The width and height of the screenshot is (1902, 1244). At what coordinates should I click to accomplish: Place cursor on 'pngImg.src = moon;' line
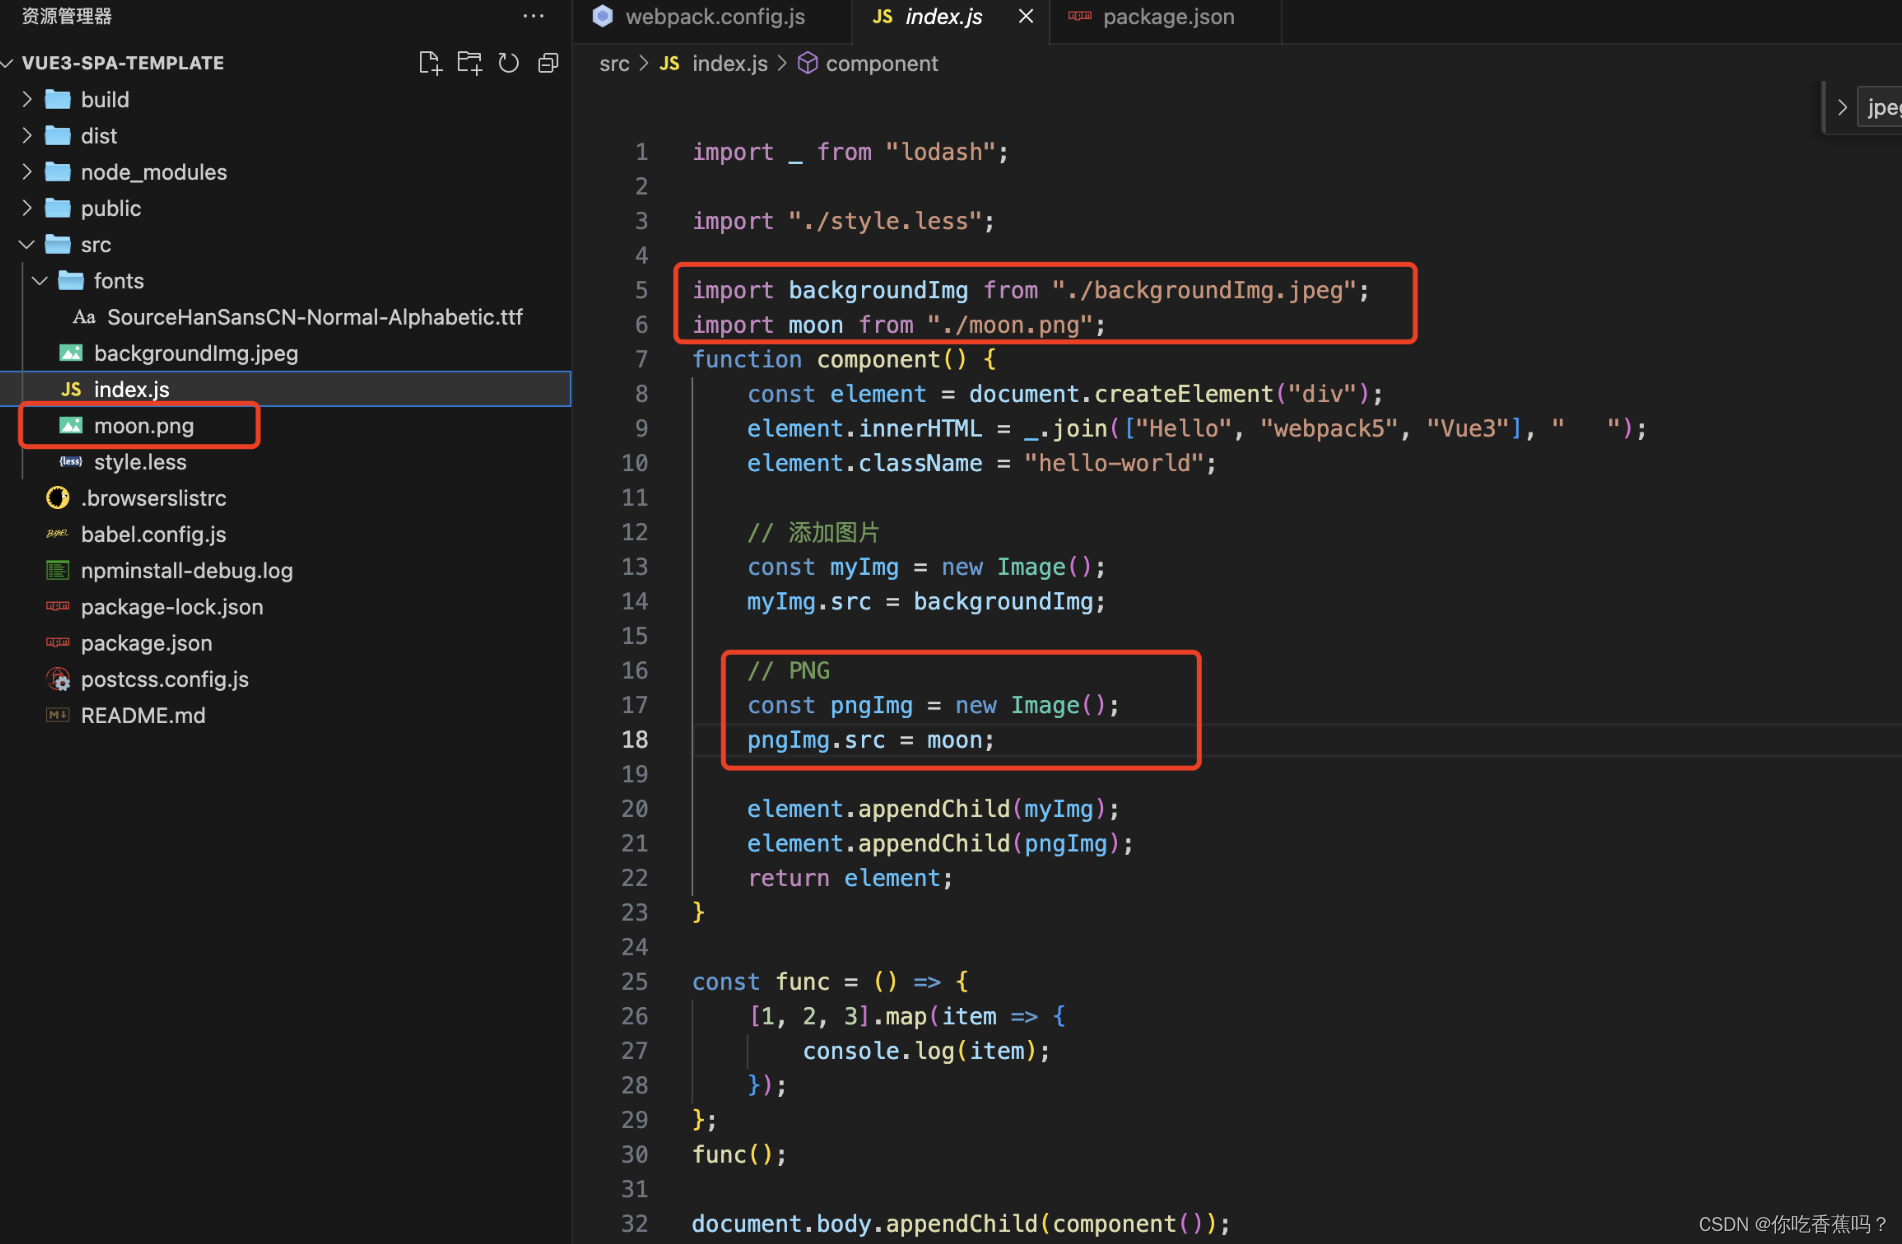coord(870,740)
